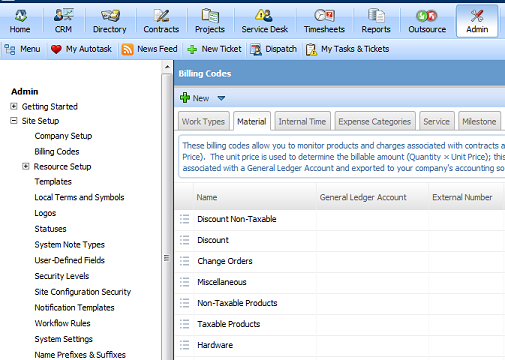Image resolution: width=505 pixels, height=360 pixels.
Task: Open the Home module icon
Action: click(21, 15)
